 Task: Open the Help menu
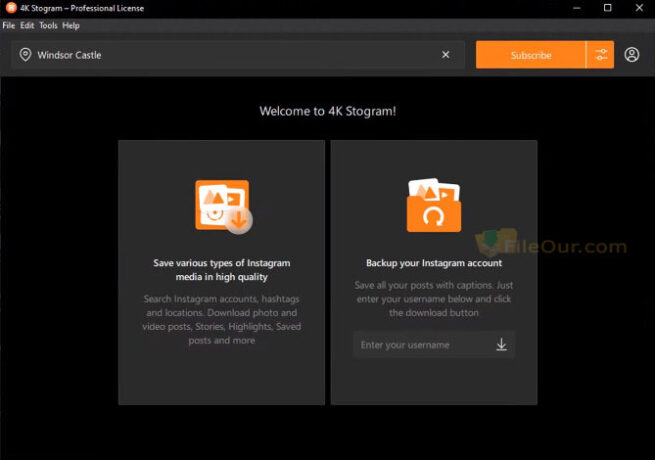(x=71, y=25)
